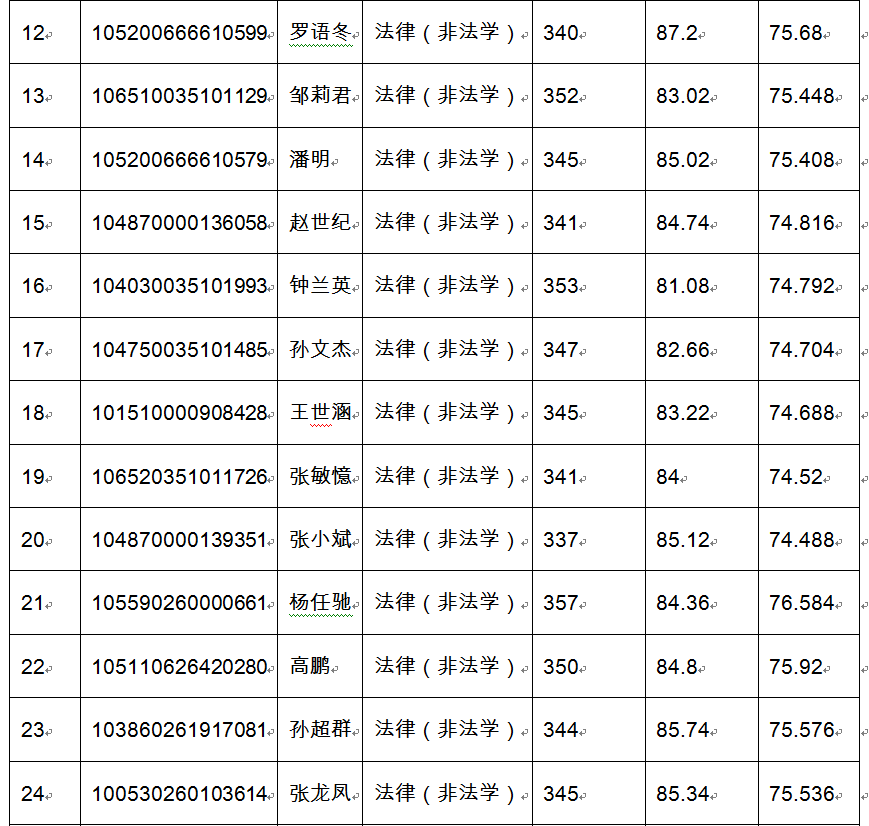Select row number 12 cell

(x=33, y=33)
